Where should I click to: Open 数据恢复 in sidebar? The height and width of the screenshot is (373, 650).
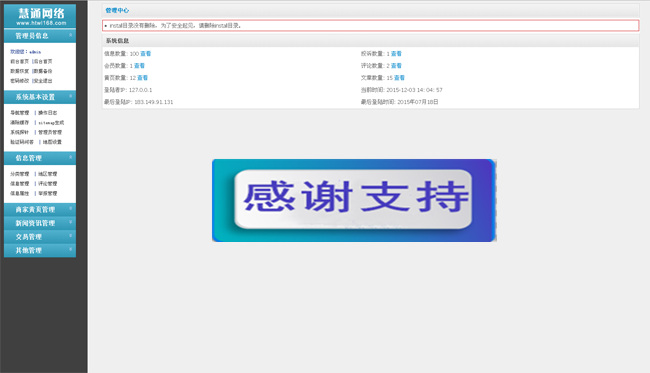coord(19,71)
